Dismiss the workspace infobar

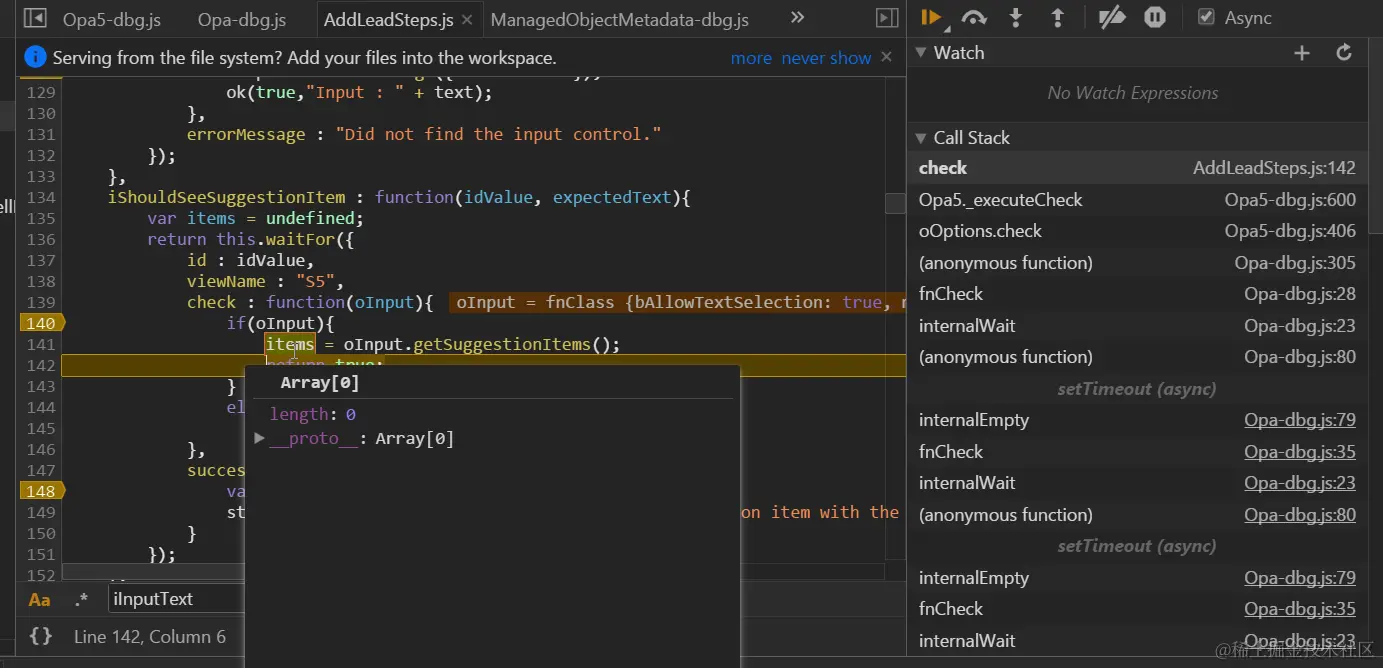(x=886, y=57)
